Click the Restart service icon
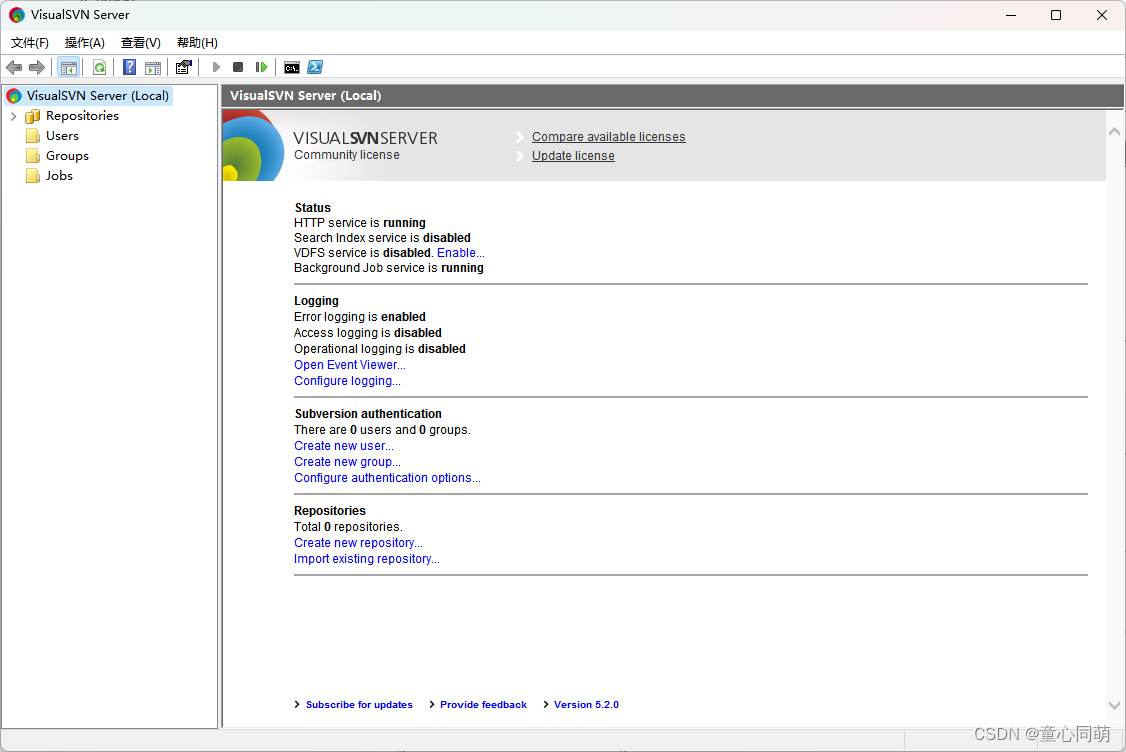Image resolution: width=1126 pixels, height=752 pixels. point(261,68)
